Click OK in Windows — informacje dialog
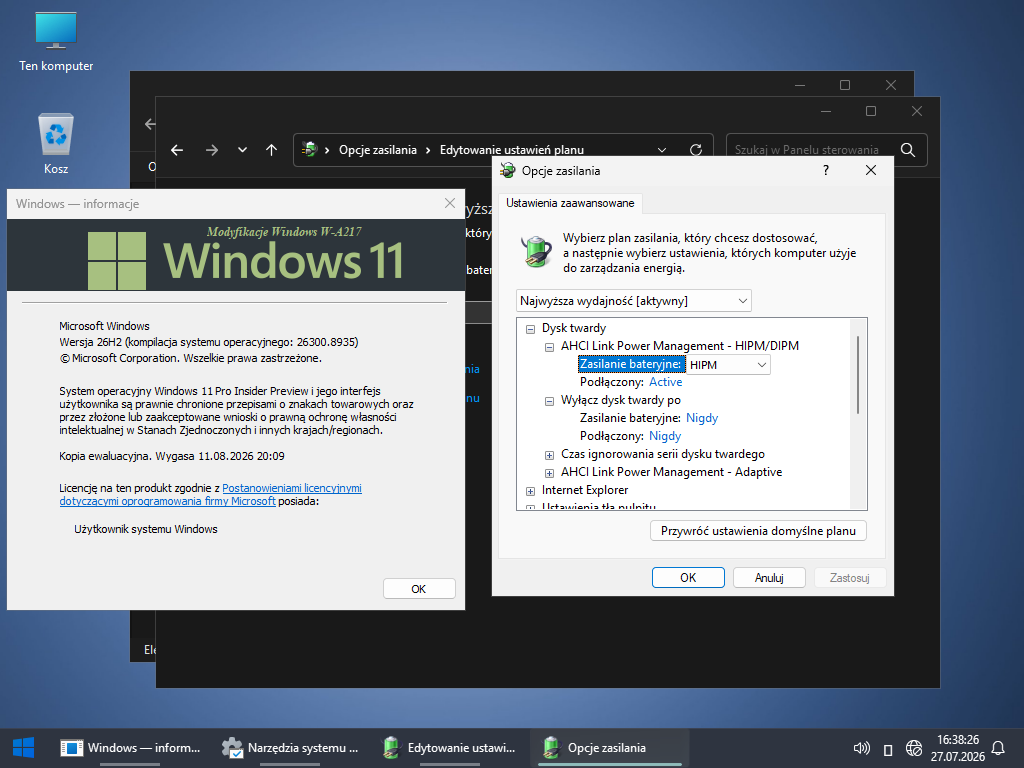The image size is (1024, 768). point(419,589)
